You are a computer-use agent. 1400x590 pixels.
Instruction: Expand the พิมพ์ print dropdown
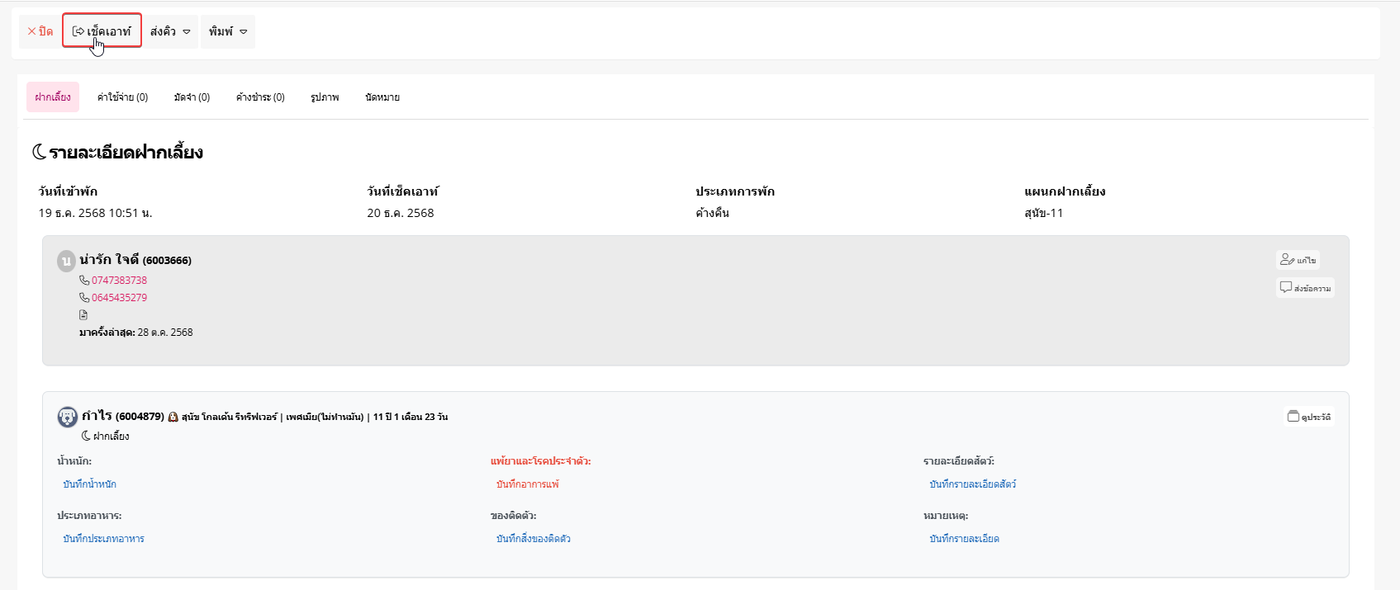(228, 31)
